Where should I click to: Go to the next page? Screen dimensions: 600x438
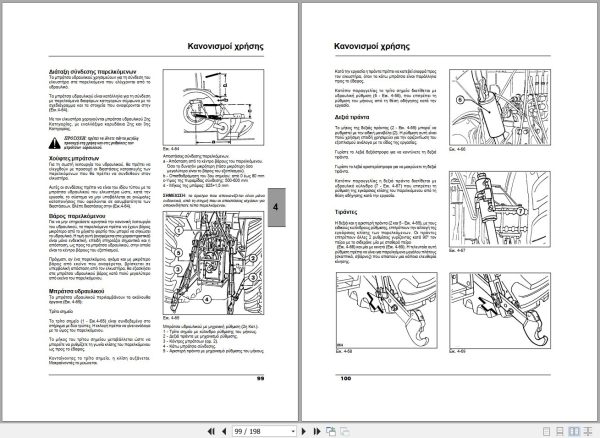304,431
